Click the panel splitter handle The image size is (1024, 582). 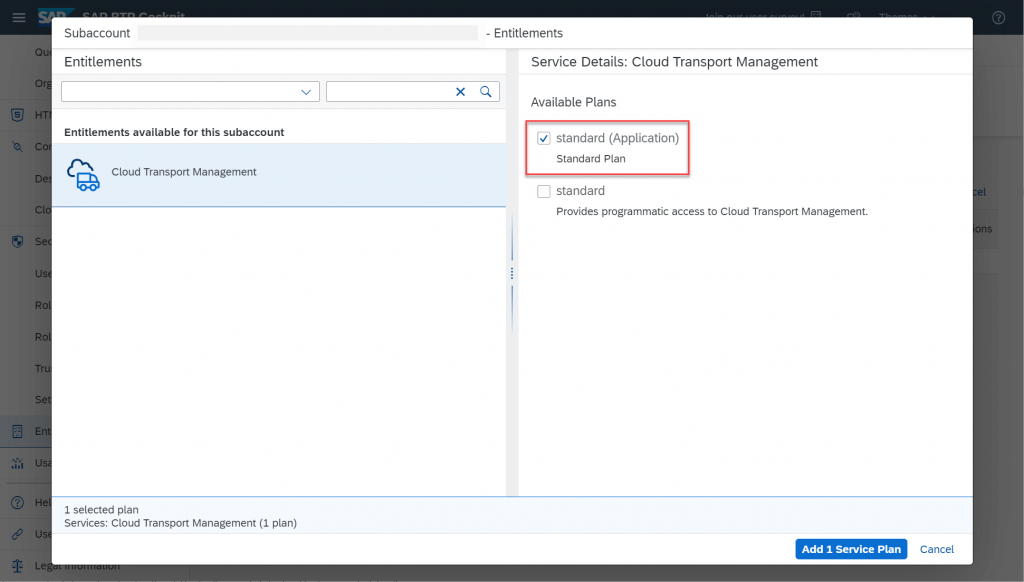[x=512, y=274]
